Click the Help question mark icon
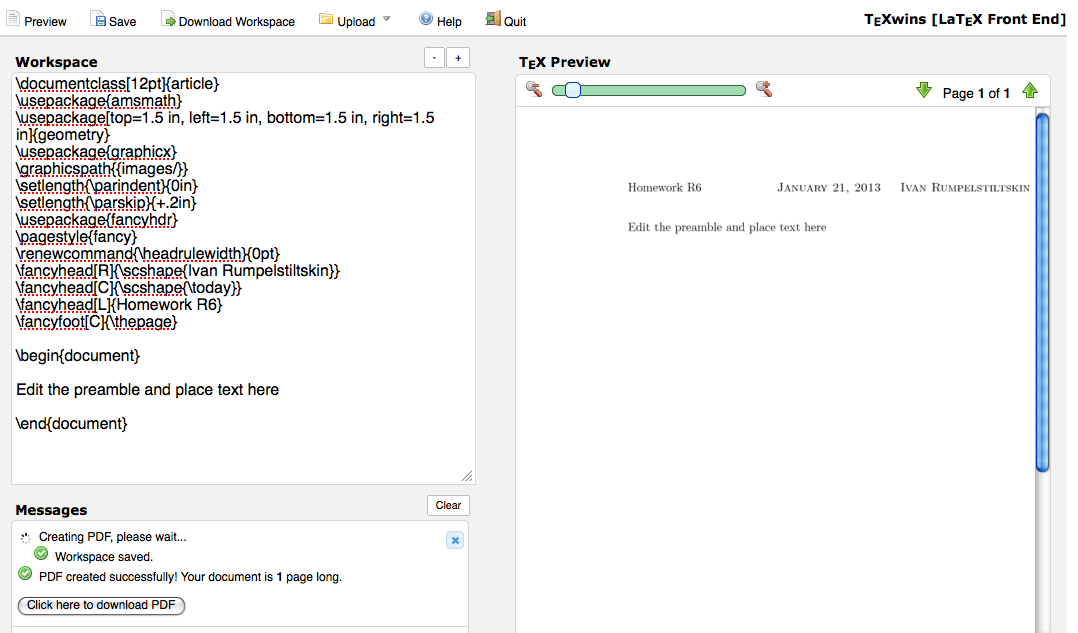Screen dimensions: 1078x633 [426, 20]
